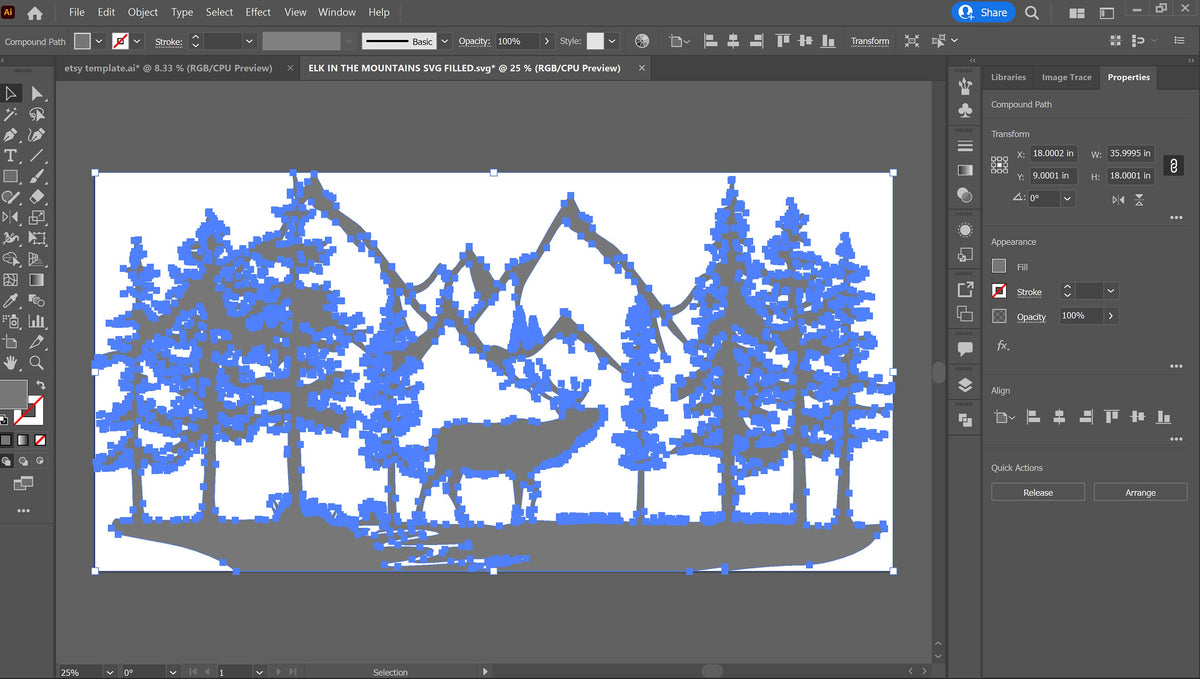
Task: Switch to Draw Behind mode
Action: coord(24,461)
